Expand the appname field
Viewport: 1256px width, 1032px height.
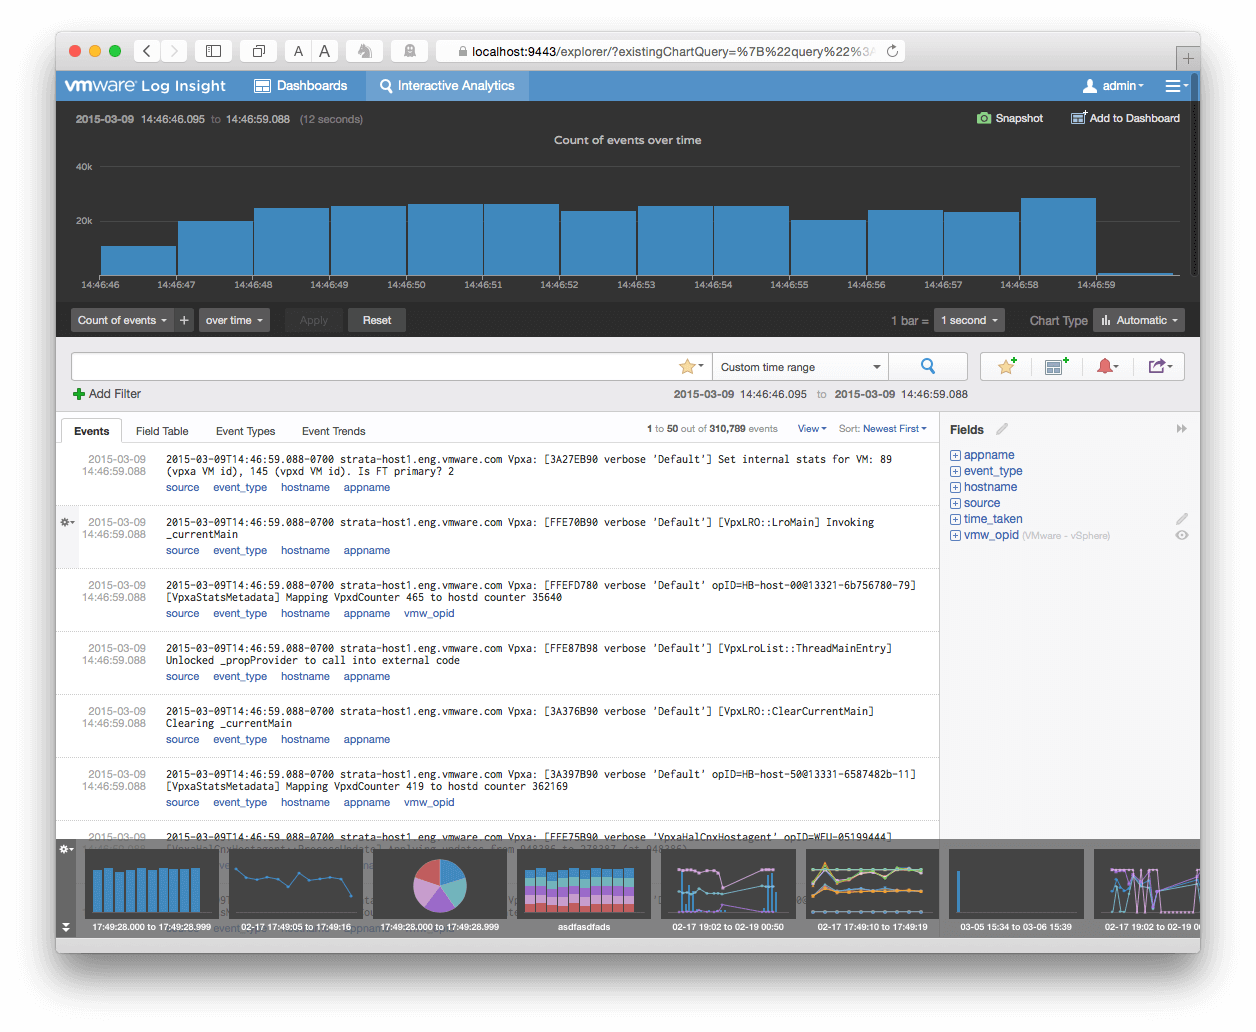[955, 455]
